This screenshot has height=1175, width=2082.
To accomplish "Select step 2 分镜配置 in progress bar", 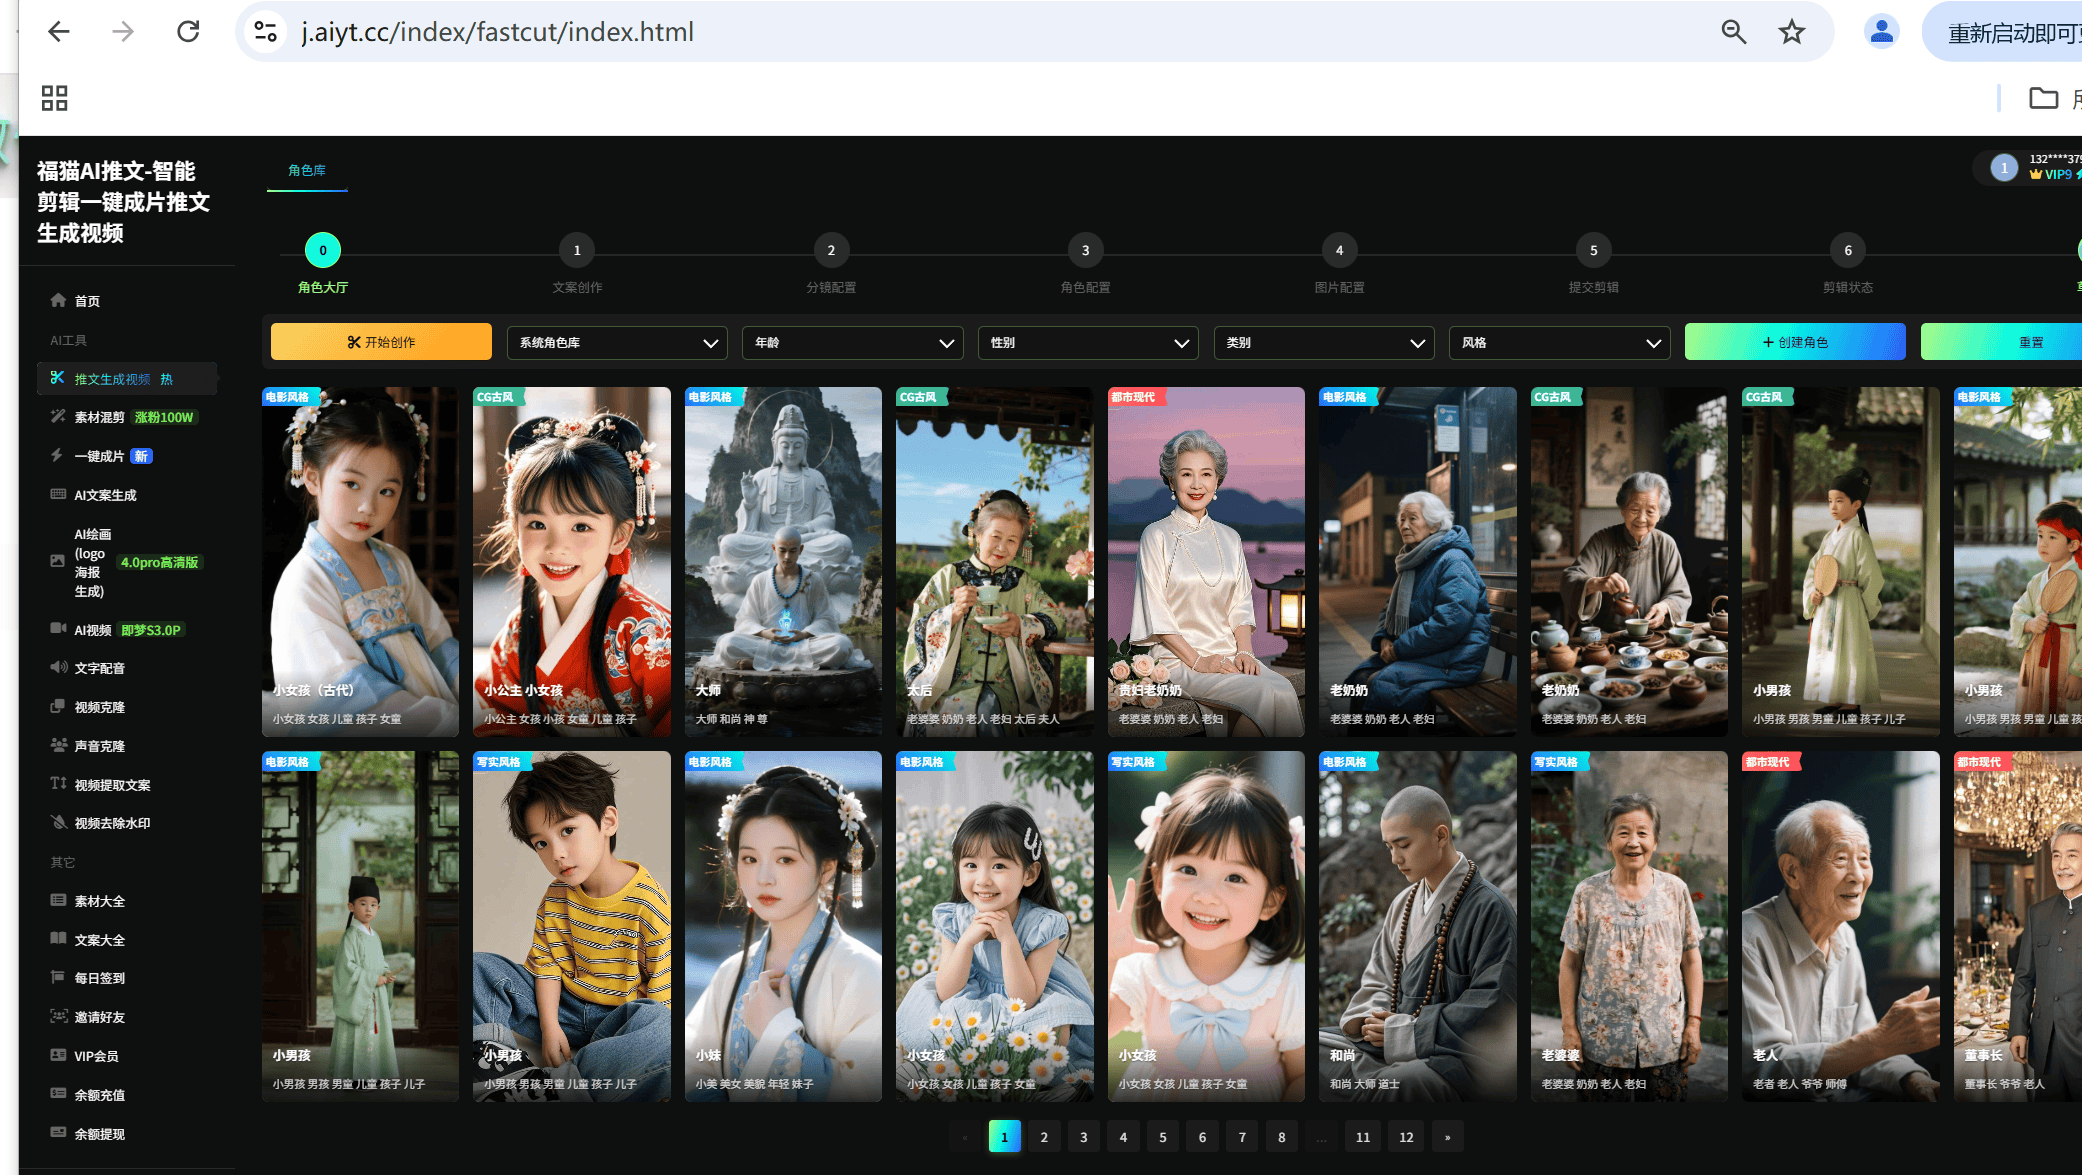I will (831, 251).
